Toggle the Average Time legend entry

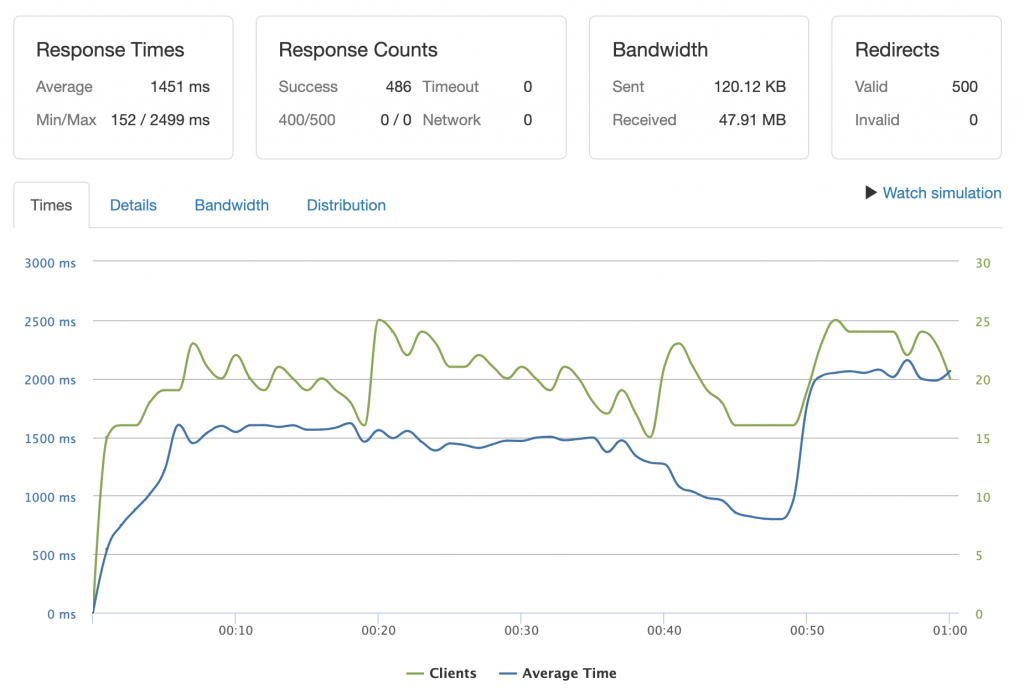coord(558,673)
